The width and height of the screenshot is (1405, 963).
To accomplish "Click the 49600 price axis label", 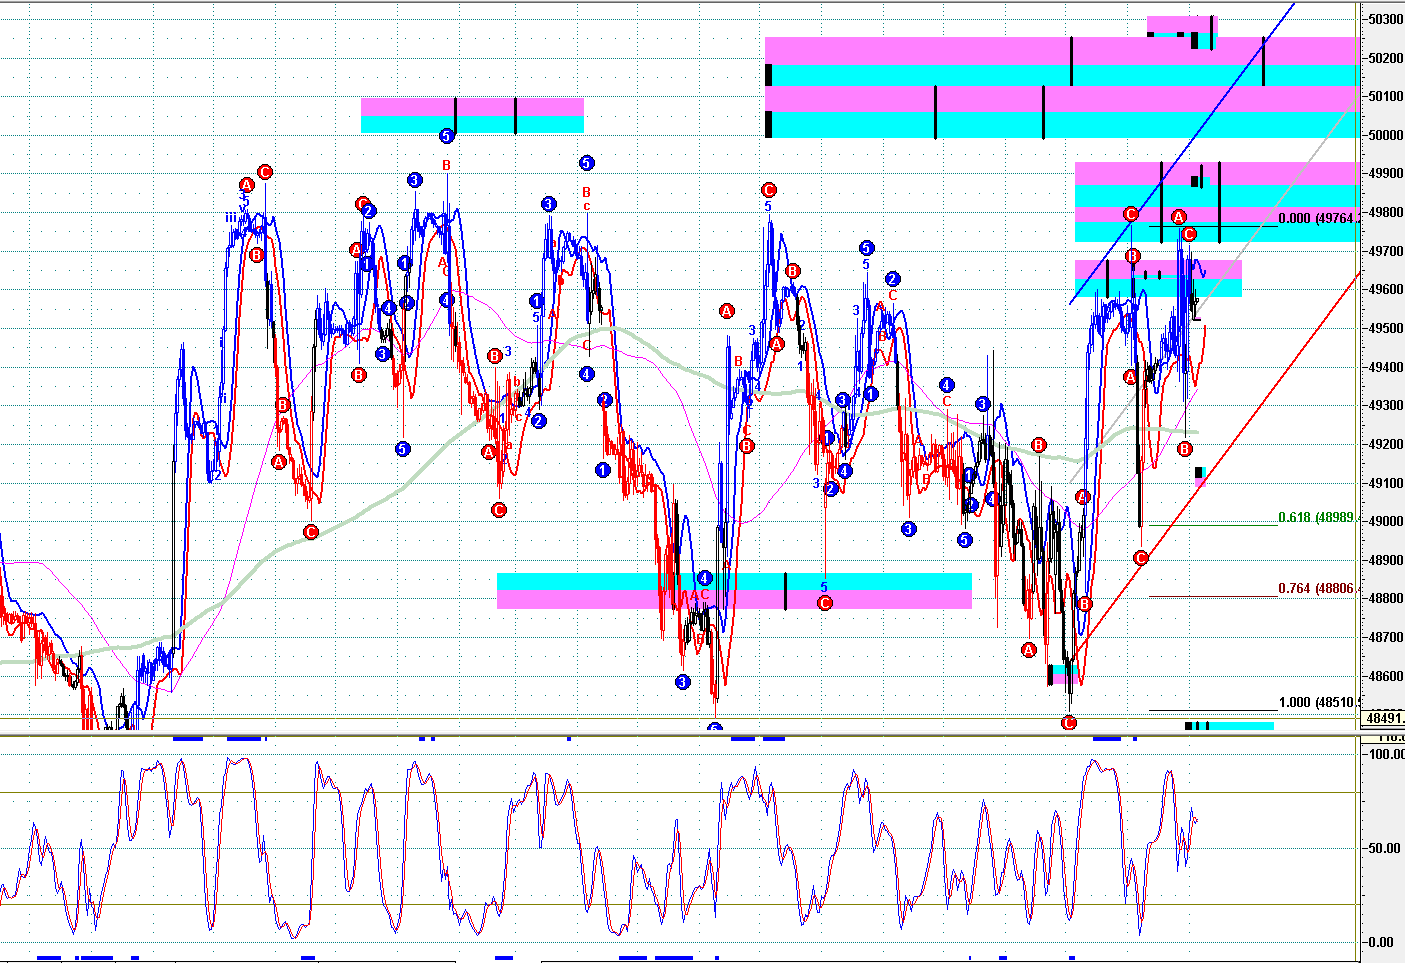I will (1385, 290).
